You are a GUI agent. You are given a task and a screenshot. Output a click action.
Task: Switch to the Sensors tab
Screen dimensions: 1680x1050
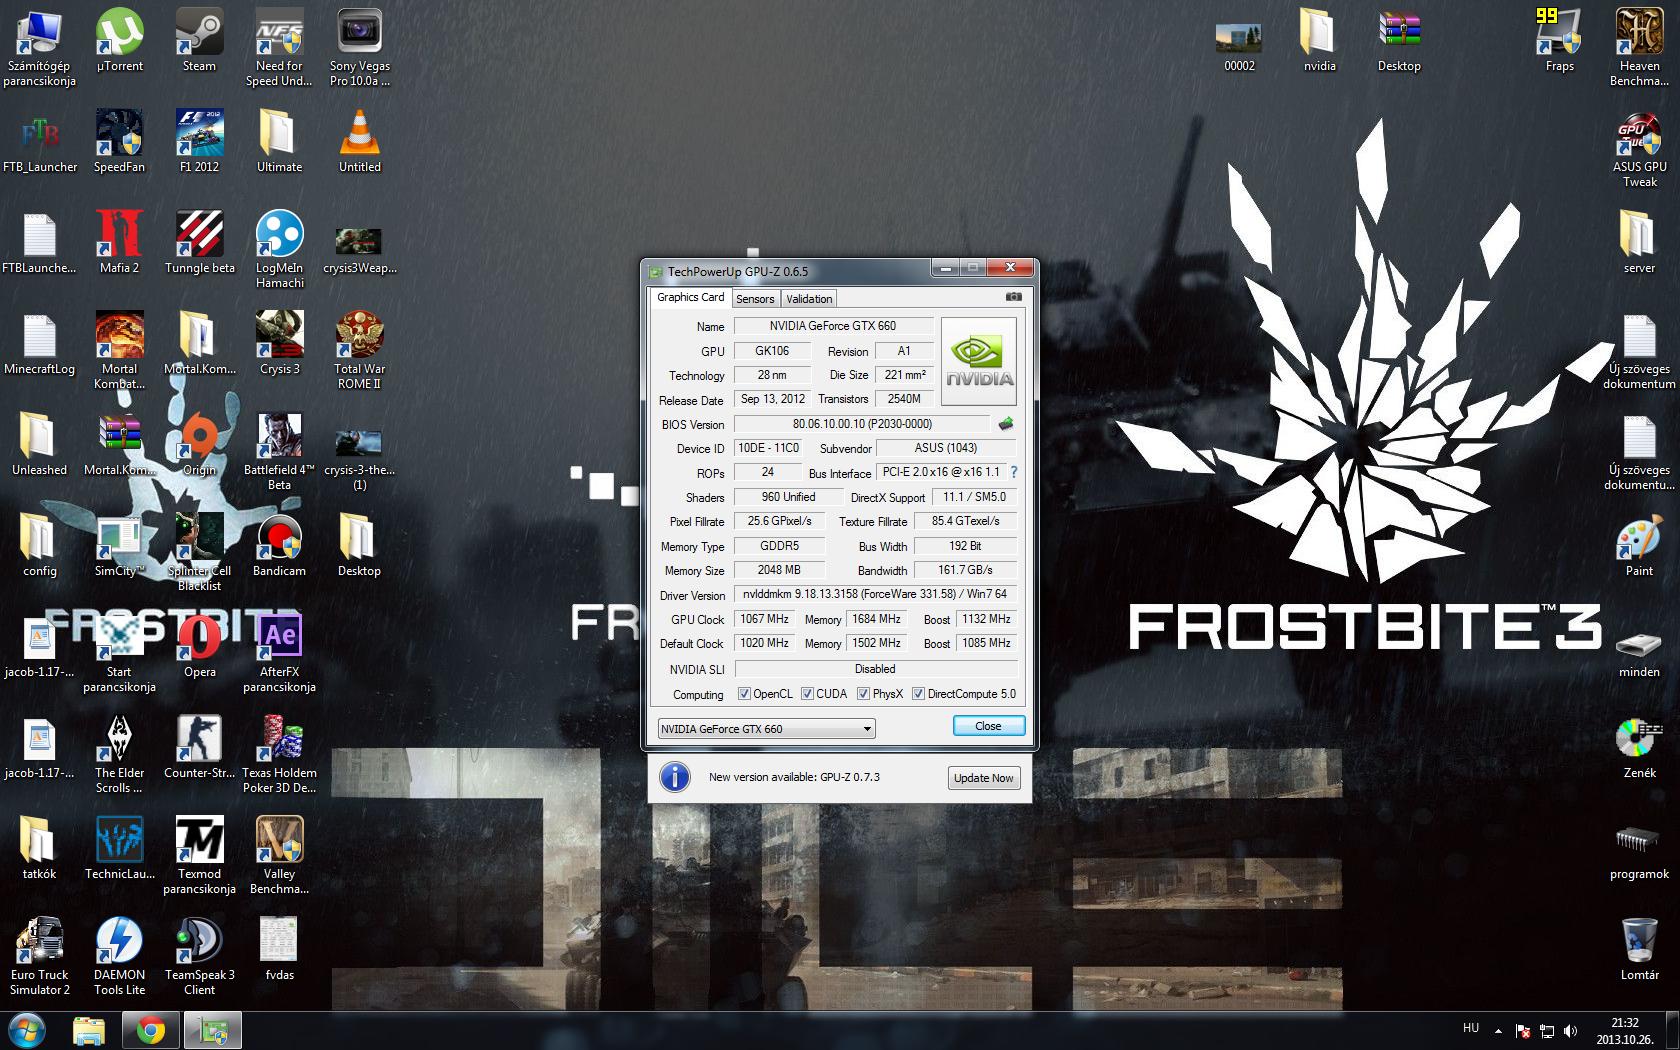coord(755,299)
